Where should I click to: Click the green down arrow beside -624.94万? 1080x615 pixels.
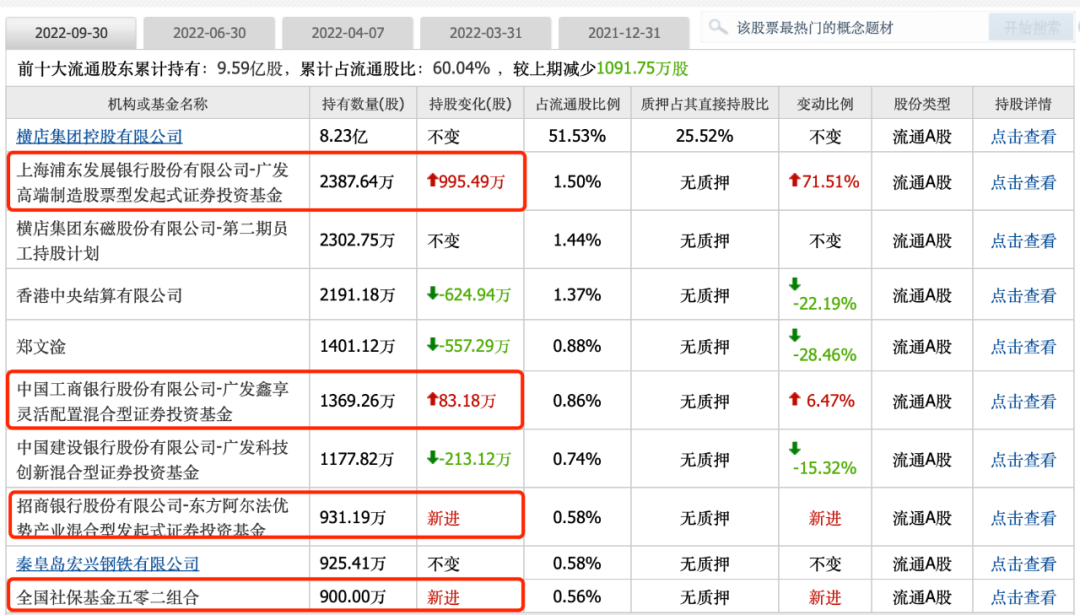(433, 294)
